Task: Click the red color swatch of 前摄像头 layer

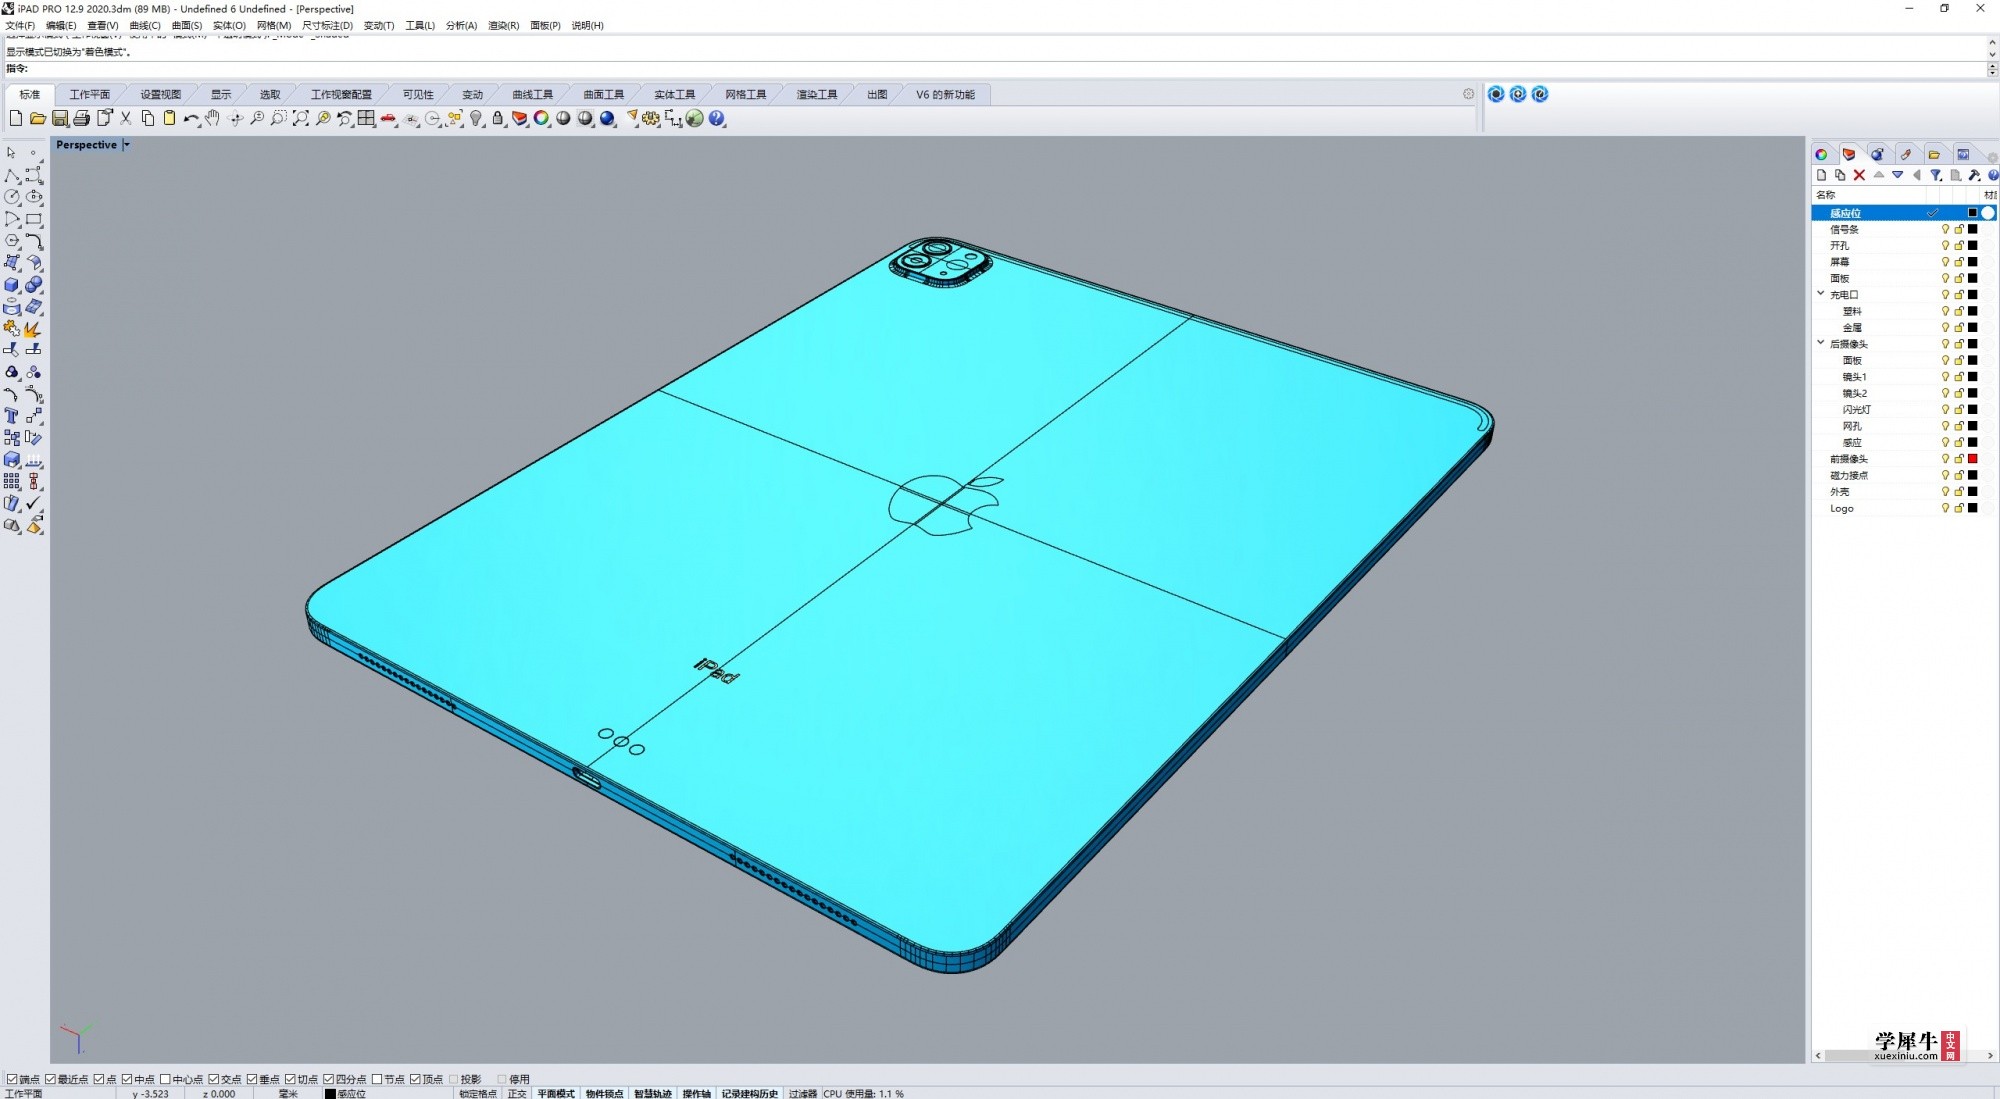Action: 1973,459
